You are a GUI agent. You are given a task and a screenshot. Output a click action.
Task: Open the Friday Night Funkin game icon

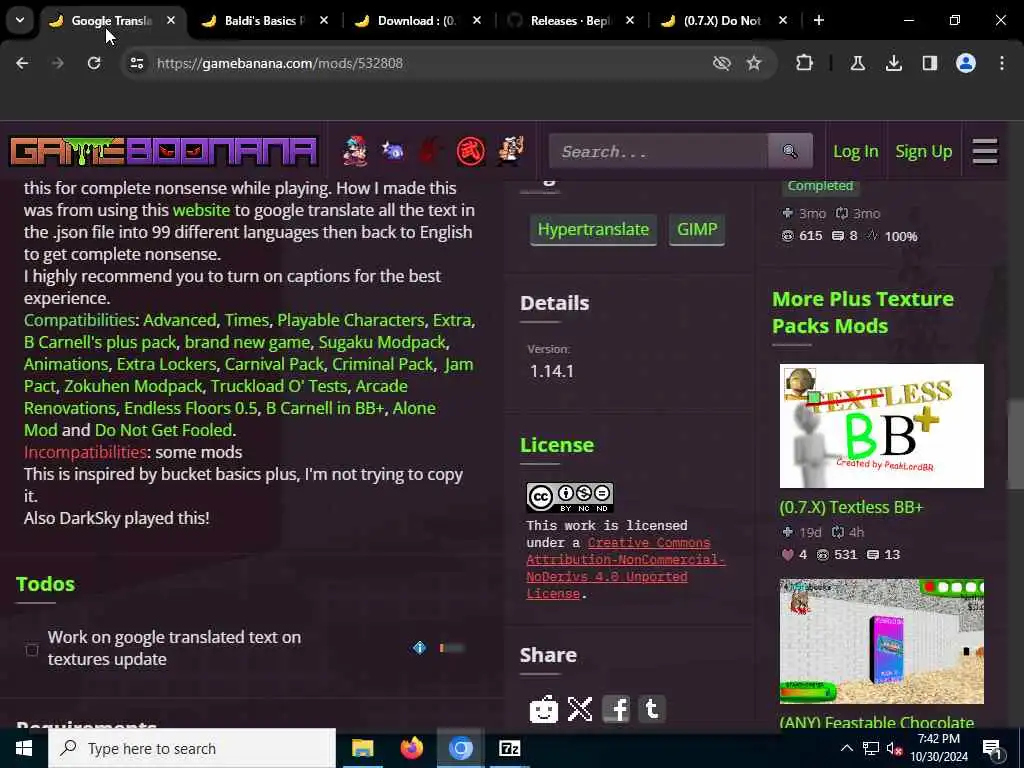pos(355,151)
